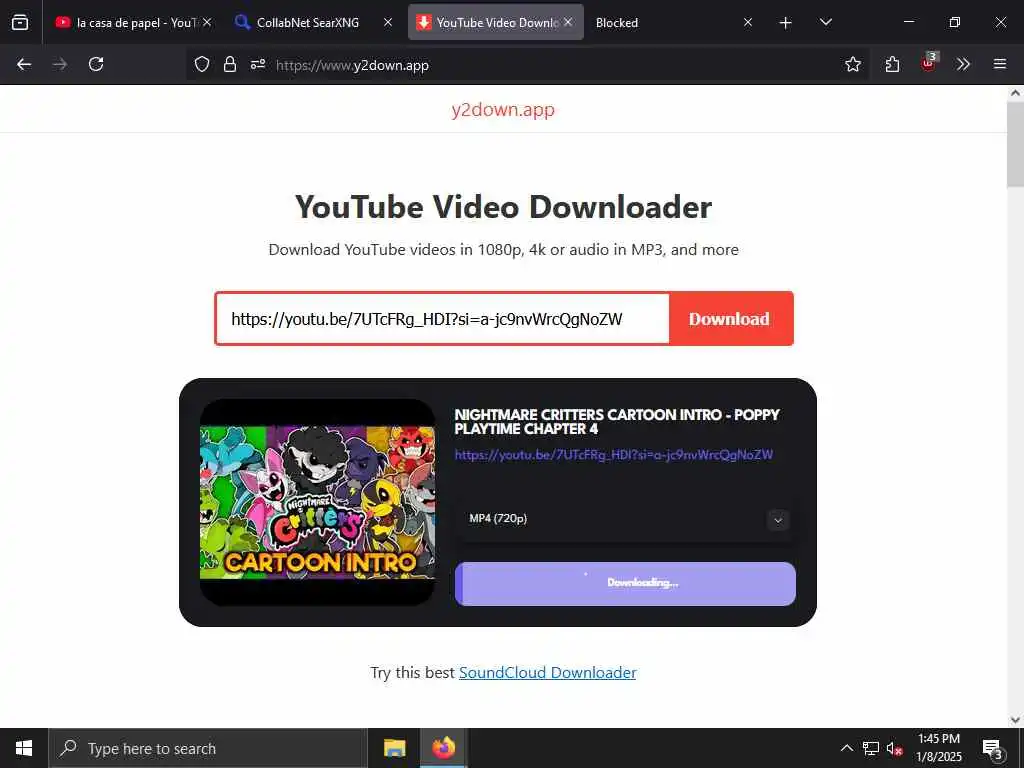
Task: Open File Explorer from taskbar
Action: click(x=394, y=748)
